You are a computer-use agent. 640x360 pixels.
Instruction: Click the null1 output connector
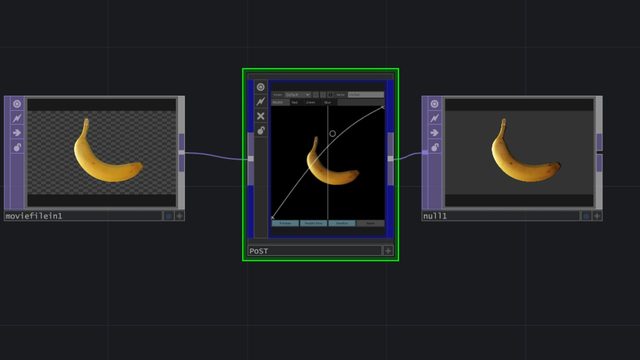(x=599, y=152)
